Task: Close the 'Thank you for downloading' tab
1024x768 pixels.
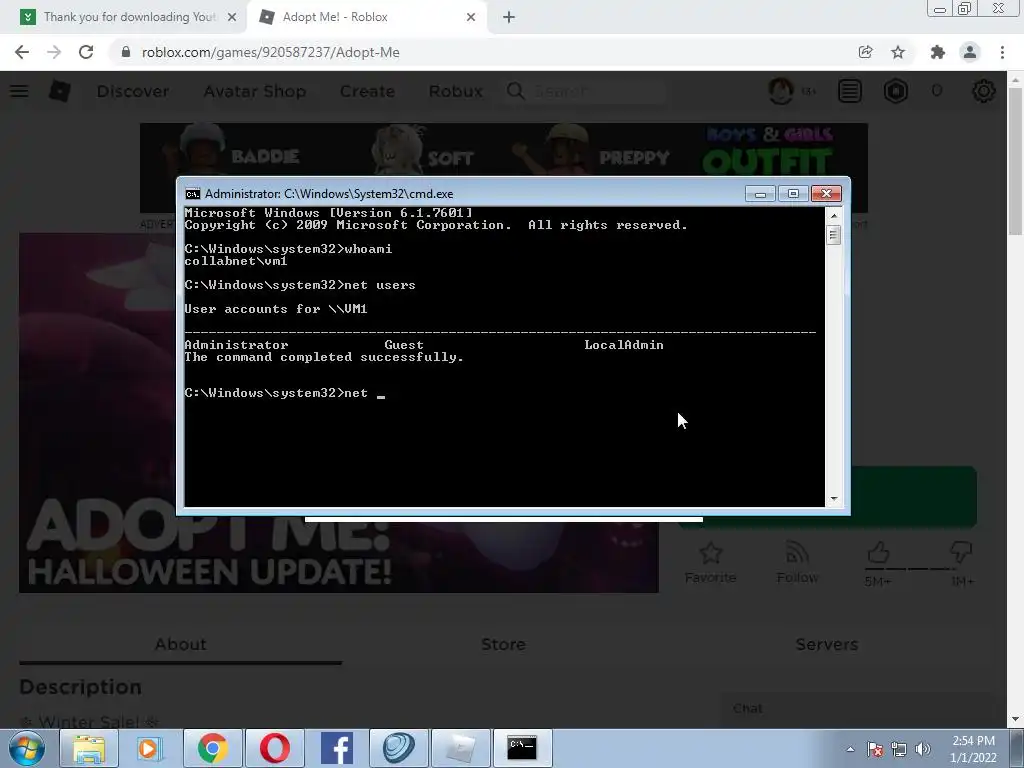Action: click(232, 17)
